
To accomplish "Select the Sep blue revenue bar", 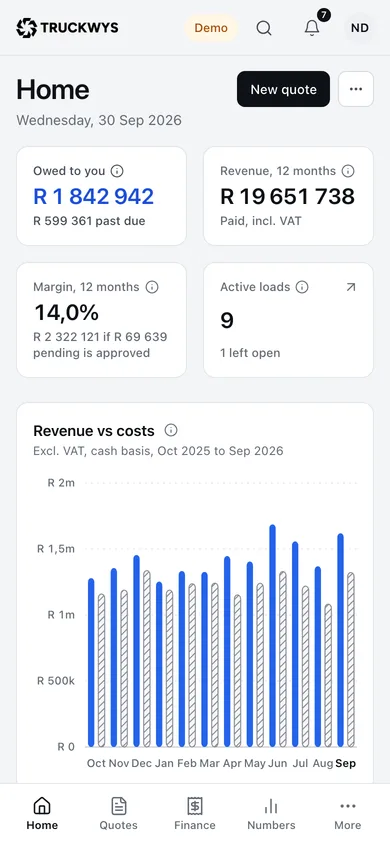I will (x=341, y=640).
